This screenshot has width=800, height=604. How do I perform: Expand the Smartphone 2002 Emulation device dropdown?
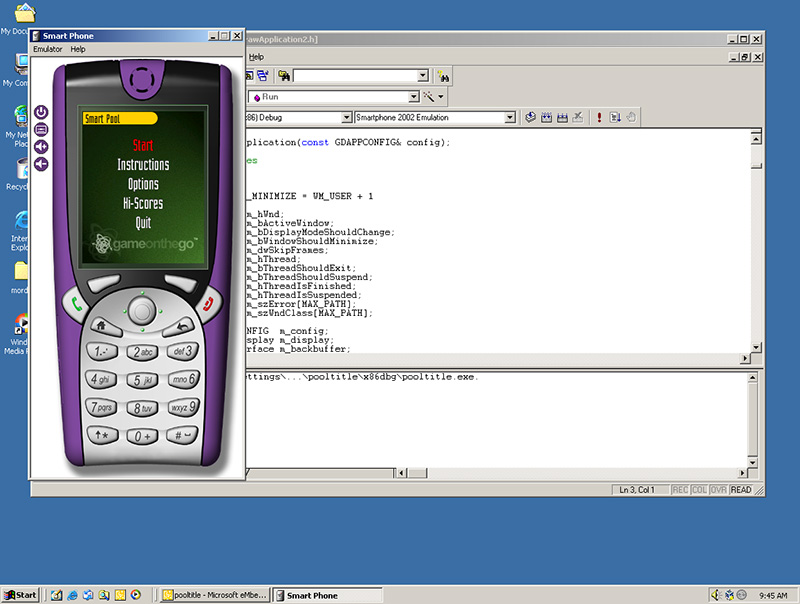pos(510,118)
